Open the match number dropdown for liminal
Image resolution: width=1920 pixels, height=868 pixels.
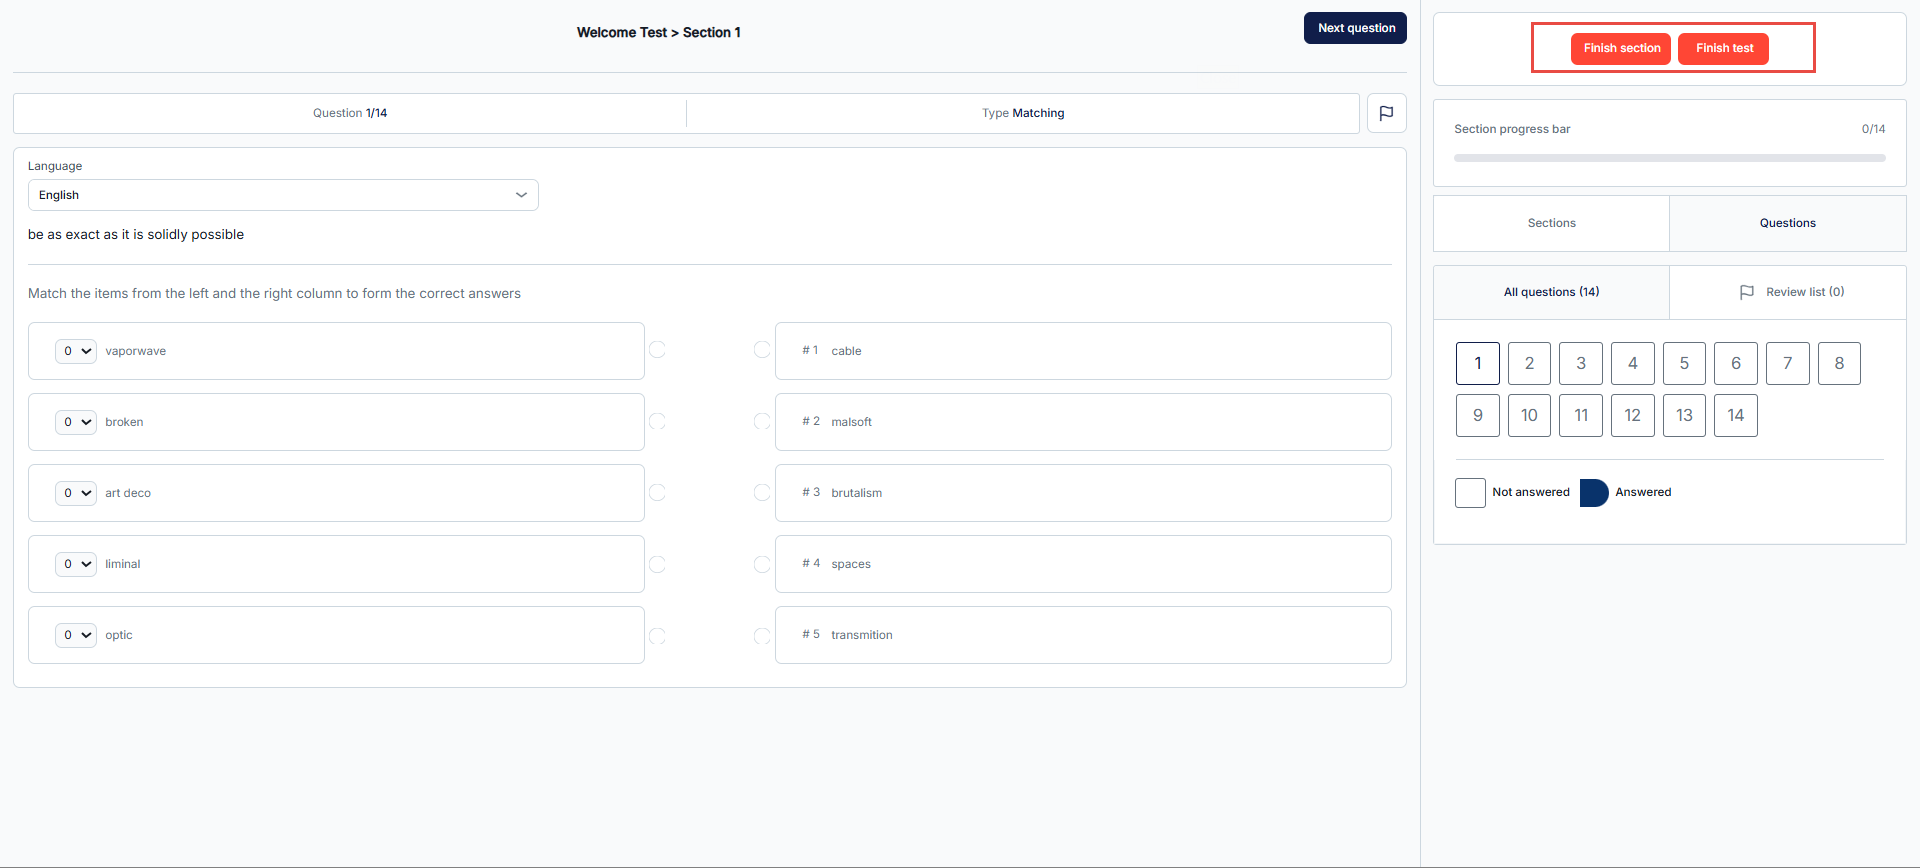tap(76, 564)
